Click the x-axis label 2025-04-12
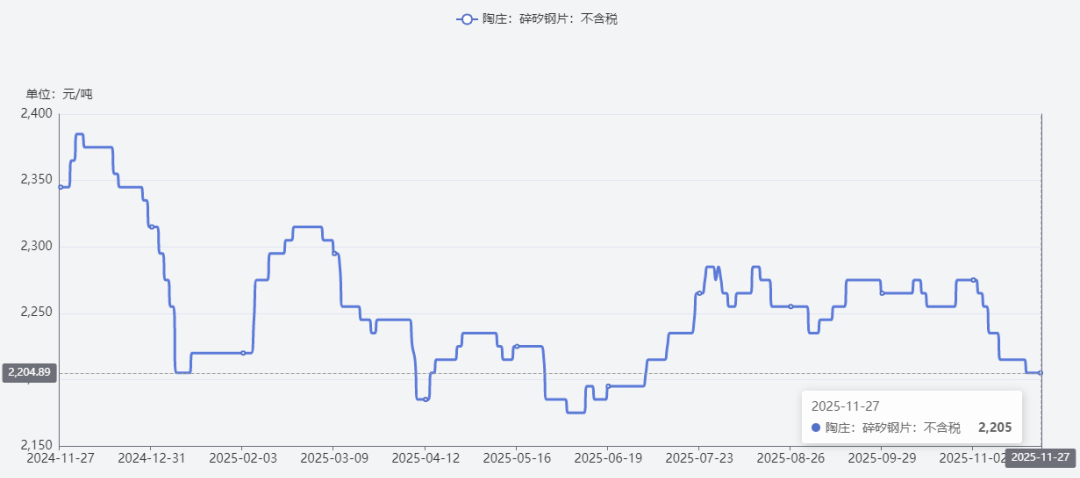Screen dimensions: 1080x478 click(x=424, y=457)
